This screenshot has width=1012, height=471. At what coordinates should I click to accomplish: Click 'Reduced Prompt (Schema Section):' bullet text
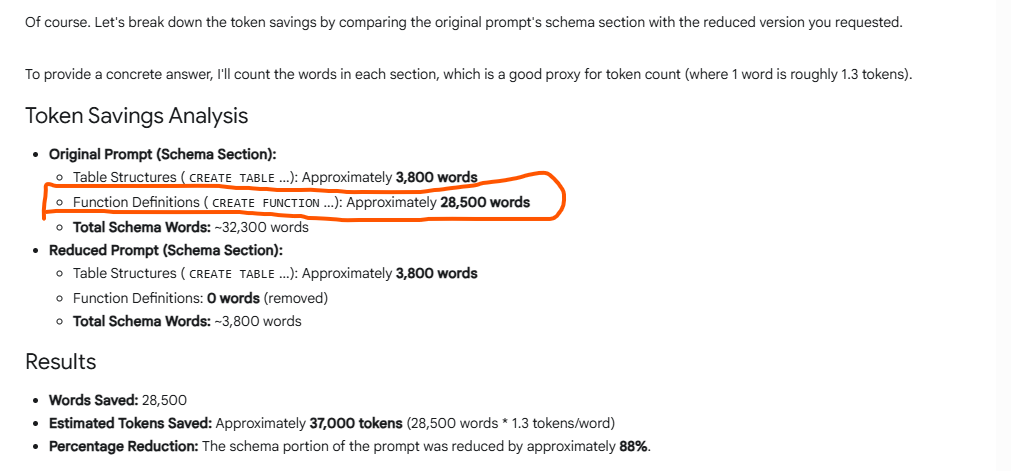(x=166, y=250)
